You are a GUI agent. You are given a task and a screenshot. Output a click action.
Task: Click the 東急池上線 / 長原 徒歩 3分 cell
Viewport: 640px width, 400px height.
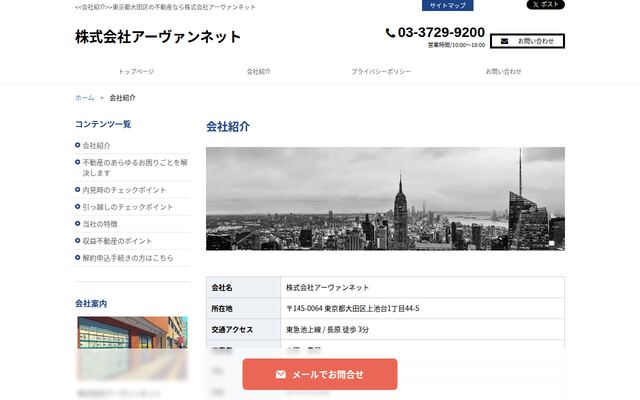[x=422, y=330]
